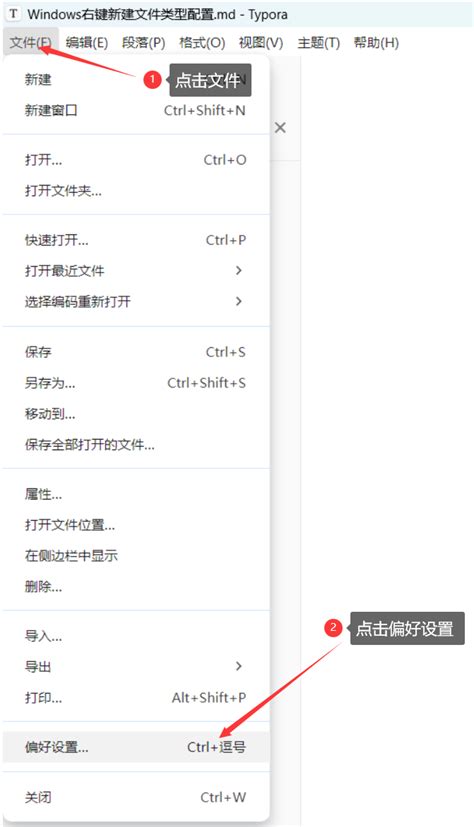Select 偏好设置... menu entry

coord(136,747)
